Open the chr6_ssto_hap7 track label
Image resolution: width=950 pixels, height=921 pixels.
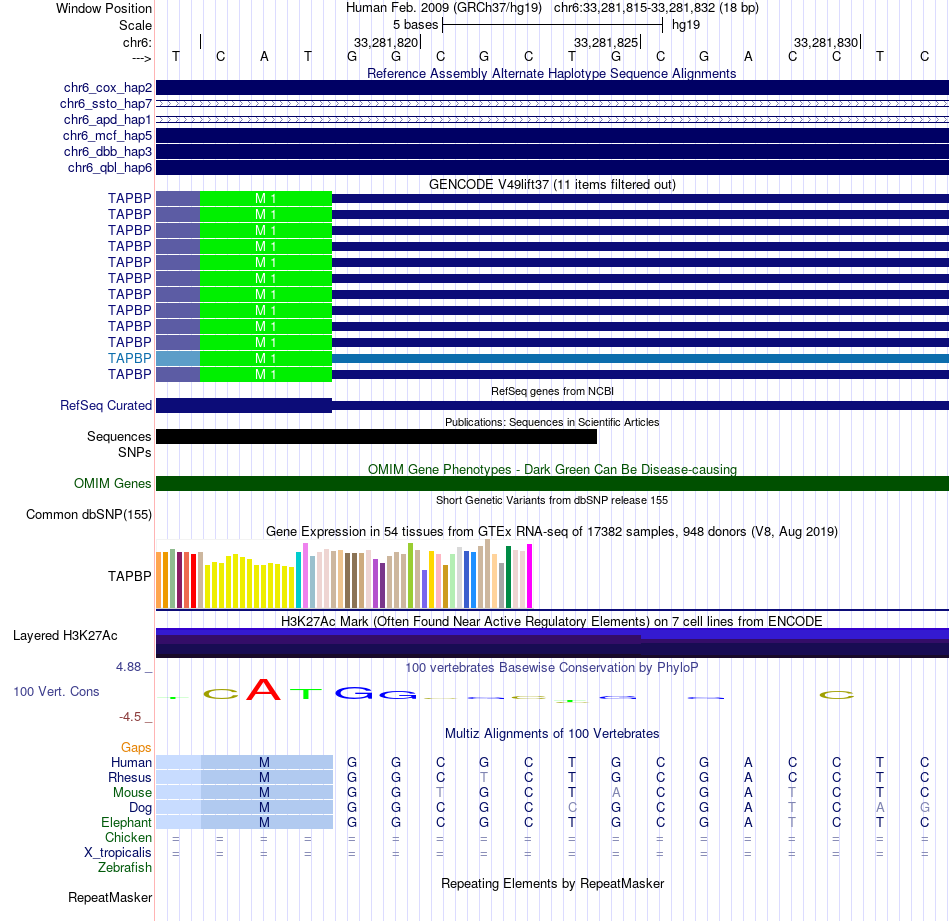point(106,104)
